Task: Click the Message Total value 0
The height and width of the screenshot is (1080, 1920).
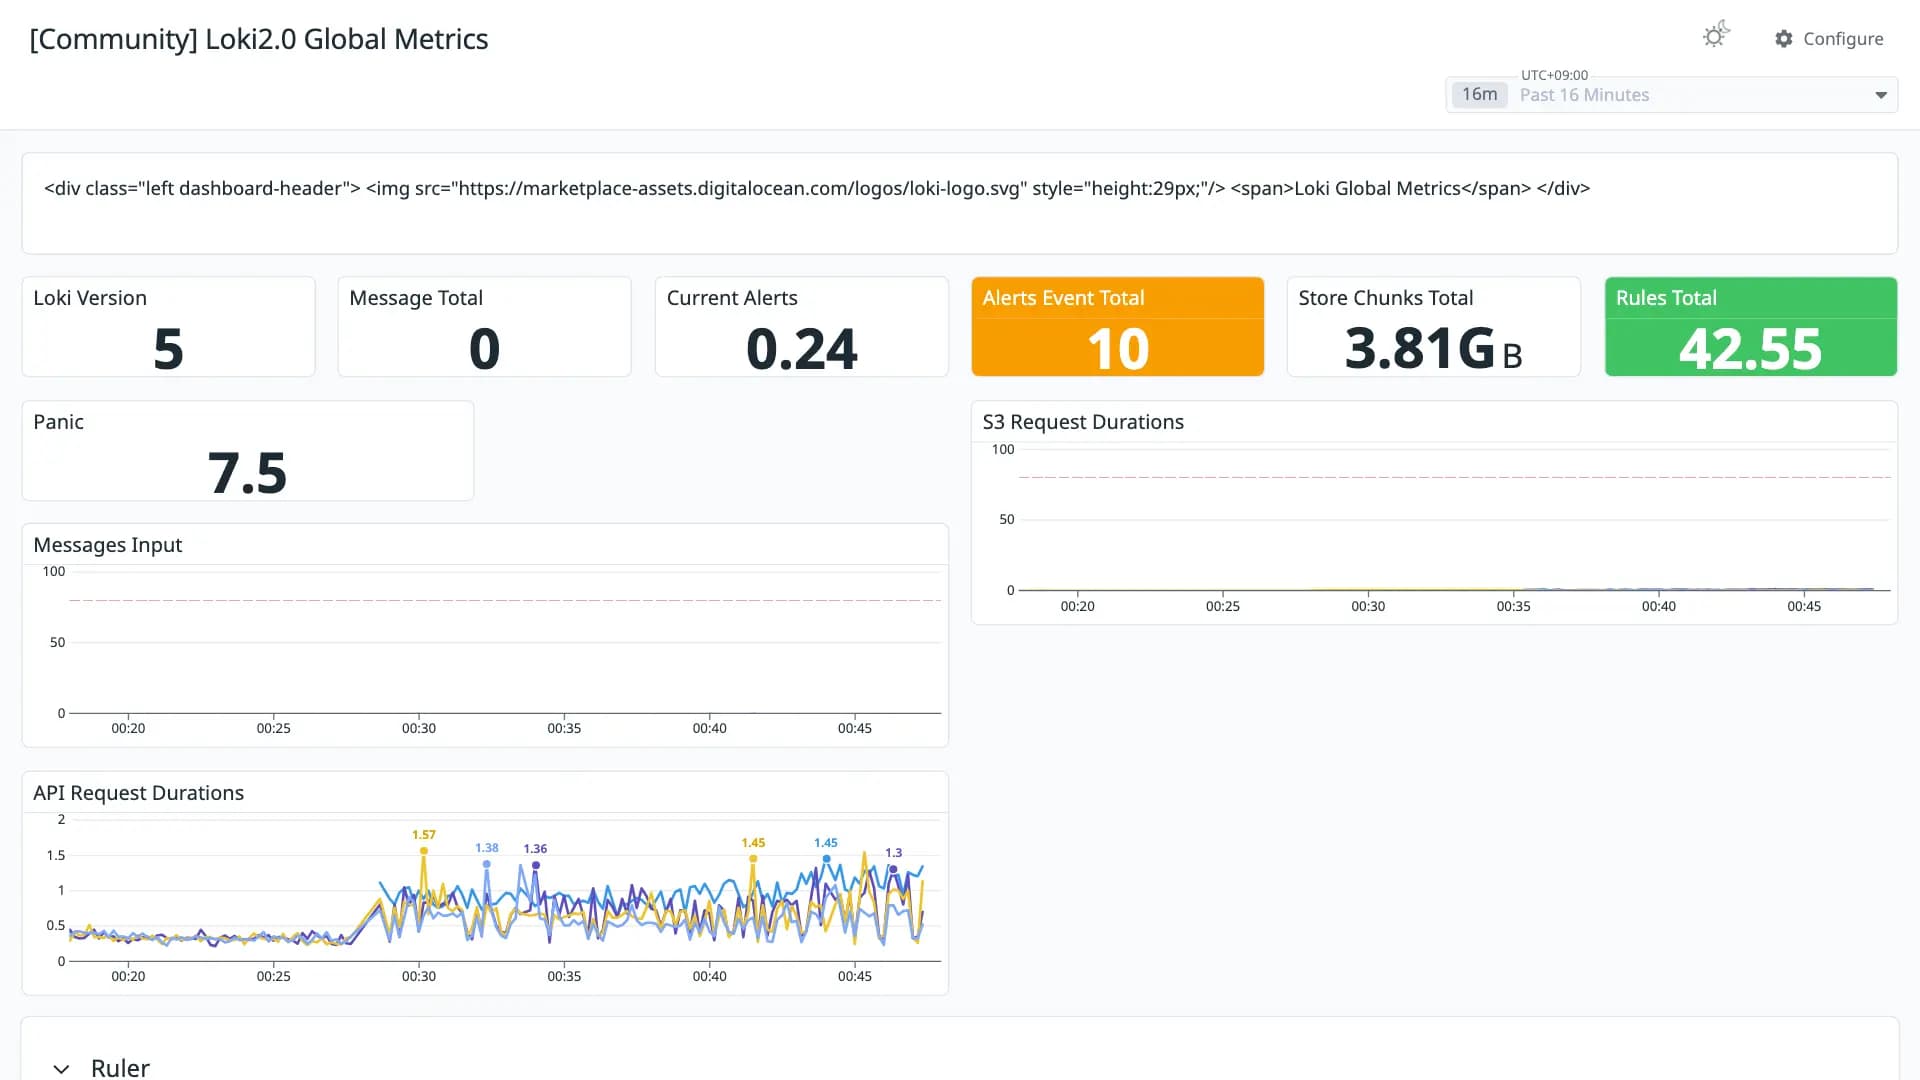Action: 484,349
